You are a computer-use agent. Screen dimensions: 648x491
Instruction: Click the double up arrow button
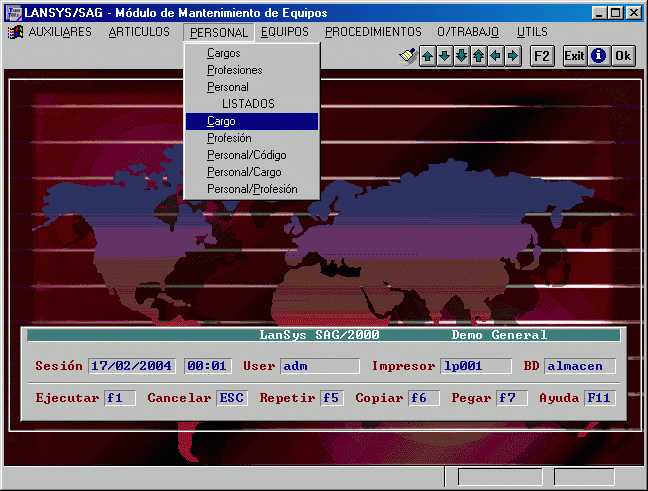point(479,56)
